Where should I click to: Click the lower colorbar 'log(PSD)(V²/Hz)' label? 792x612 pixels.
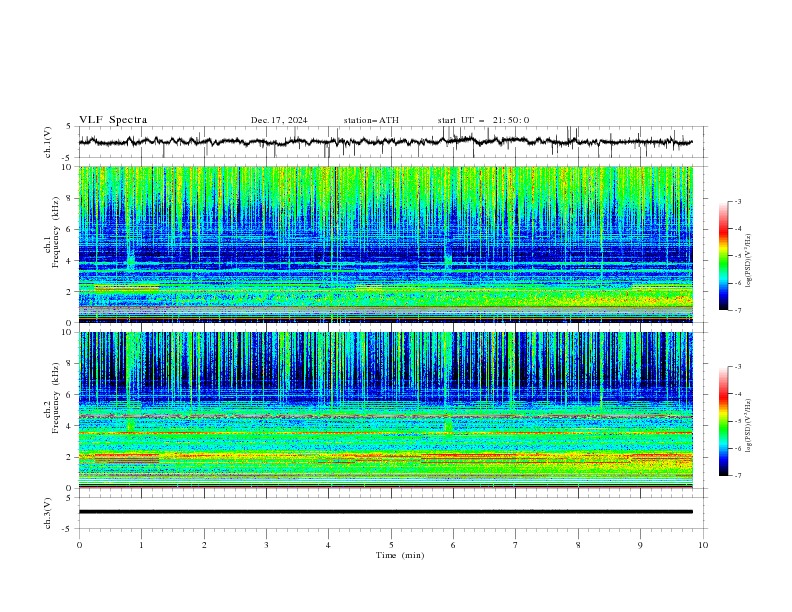pos(748,426)
